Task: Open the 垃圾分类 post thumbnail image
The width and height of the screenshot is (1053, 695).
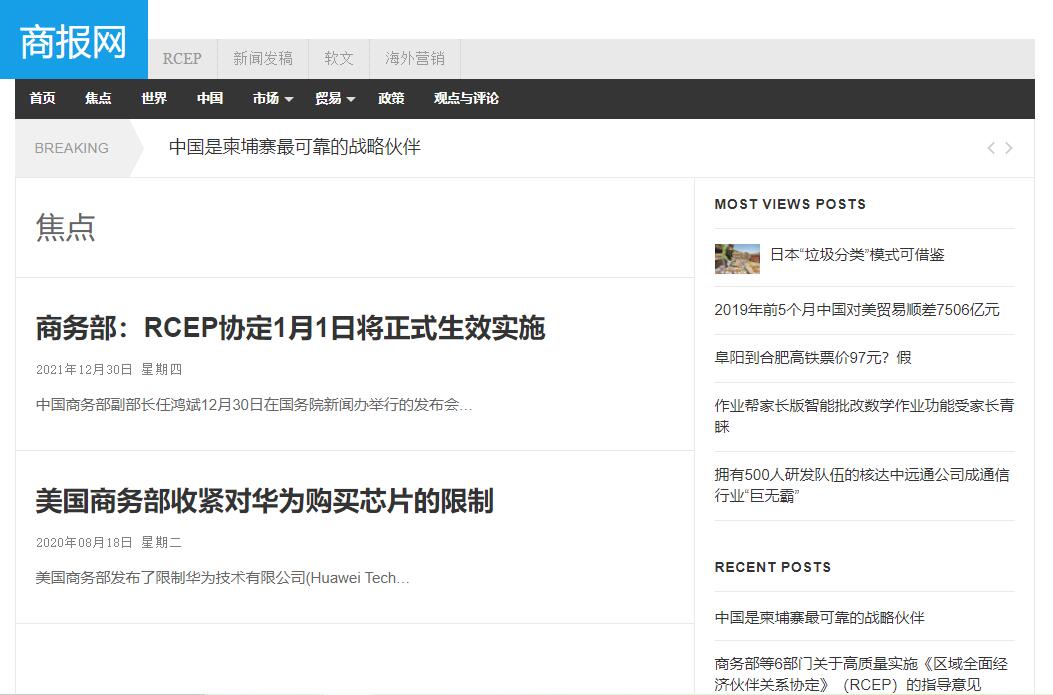Action: (x=737, y=259)
